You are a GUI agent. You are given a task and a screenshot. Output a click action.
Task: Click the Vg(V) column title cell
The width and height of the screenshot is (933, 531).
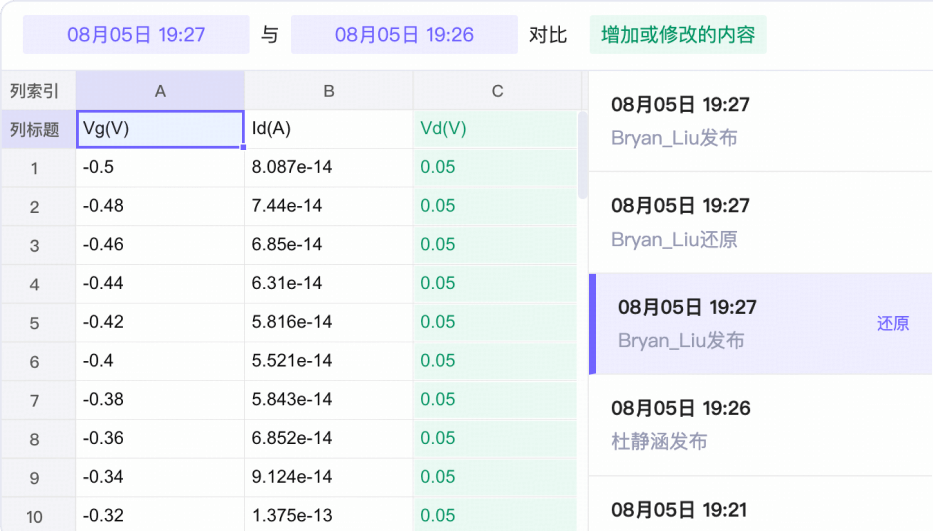click(x=160, y=129)
